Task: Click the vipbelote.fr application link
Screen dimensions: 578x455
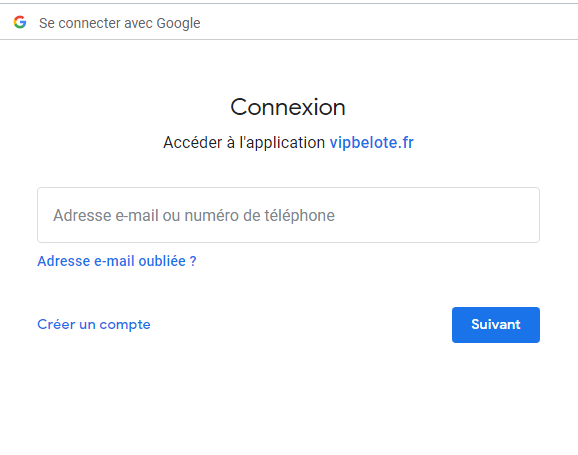Action: pos(372,143)
